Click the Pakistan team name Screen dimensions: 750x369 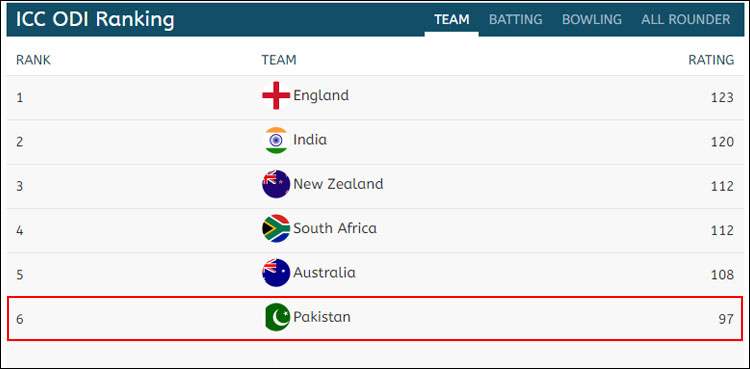(322, 317)
